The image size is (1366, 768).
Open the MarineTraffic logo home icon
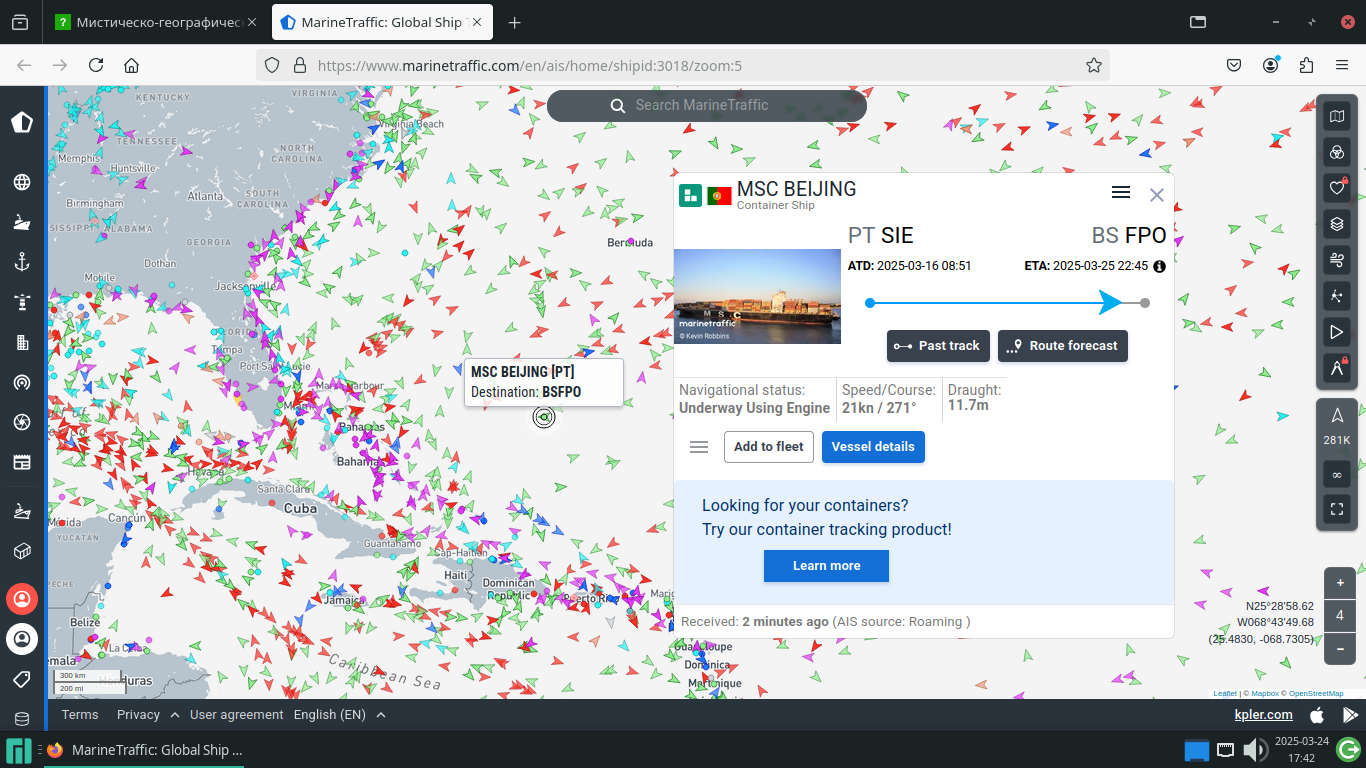click(22, 122)
